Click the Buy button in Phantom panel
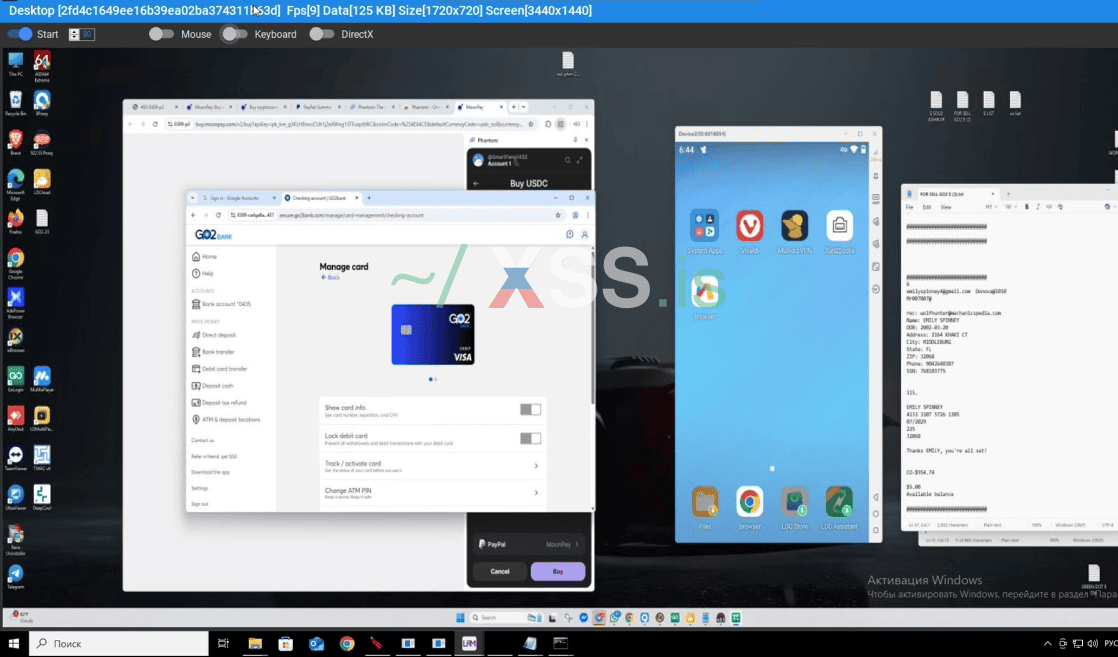This screenshot has width=1118, height=657. coord(558,571)
